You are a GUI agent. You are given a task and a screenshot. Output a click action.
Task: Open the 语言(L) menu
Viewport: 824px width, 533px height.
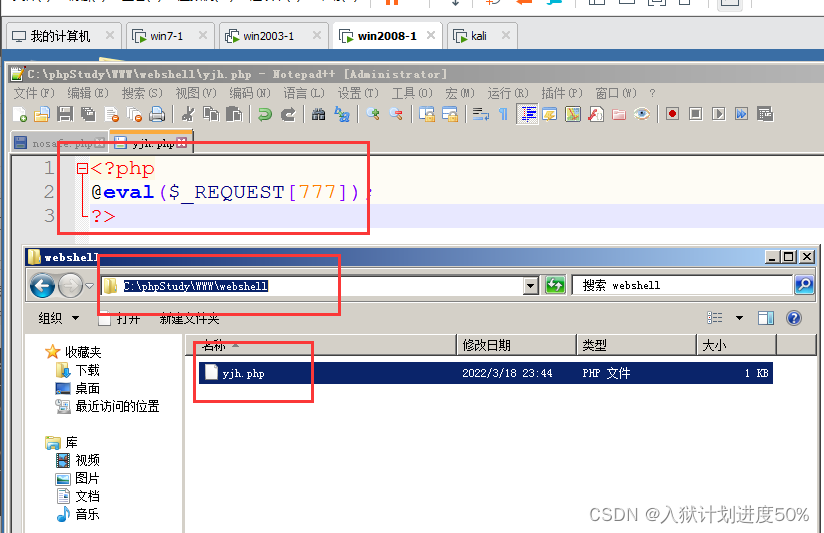coord(304,93)
